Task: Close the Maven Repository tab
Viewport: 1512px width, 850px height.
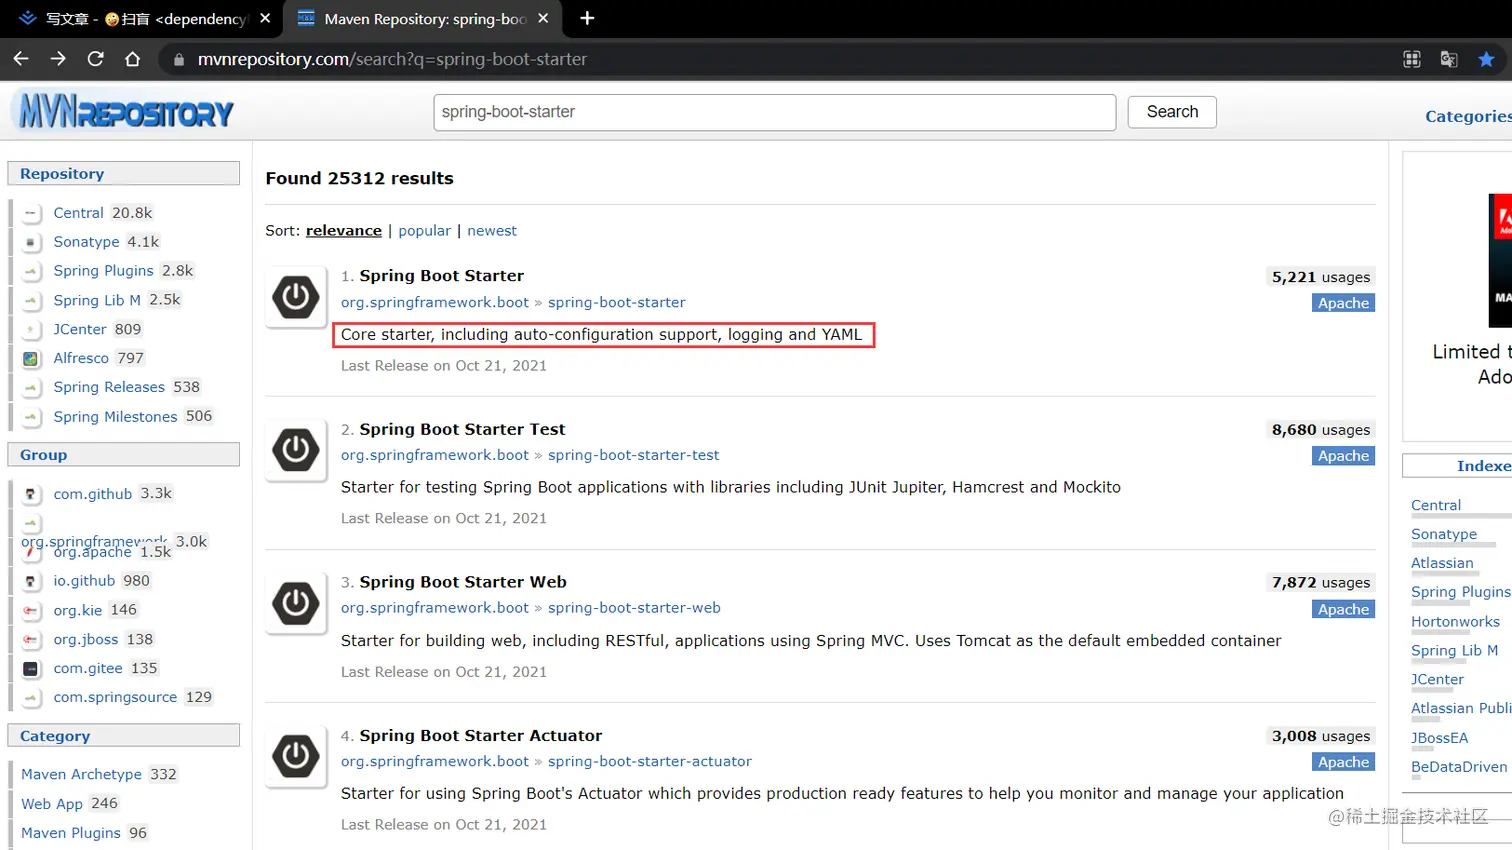Action: point(543,18)
